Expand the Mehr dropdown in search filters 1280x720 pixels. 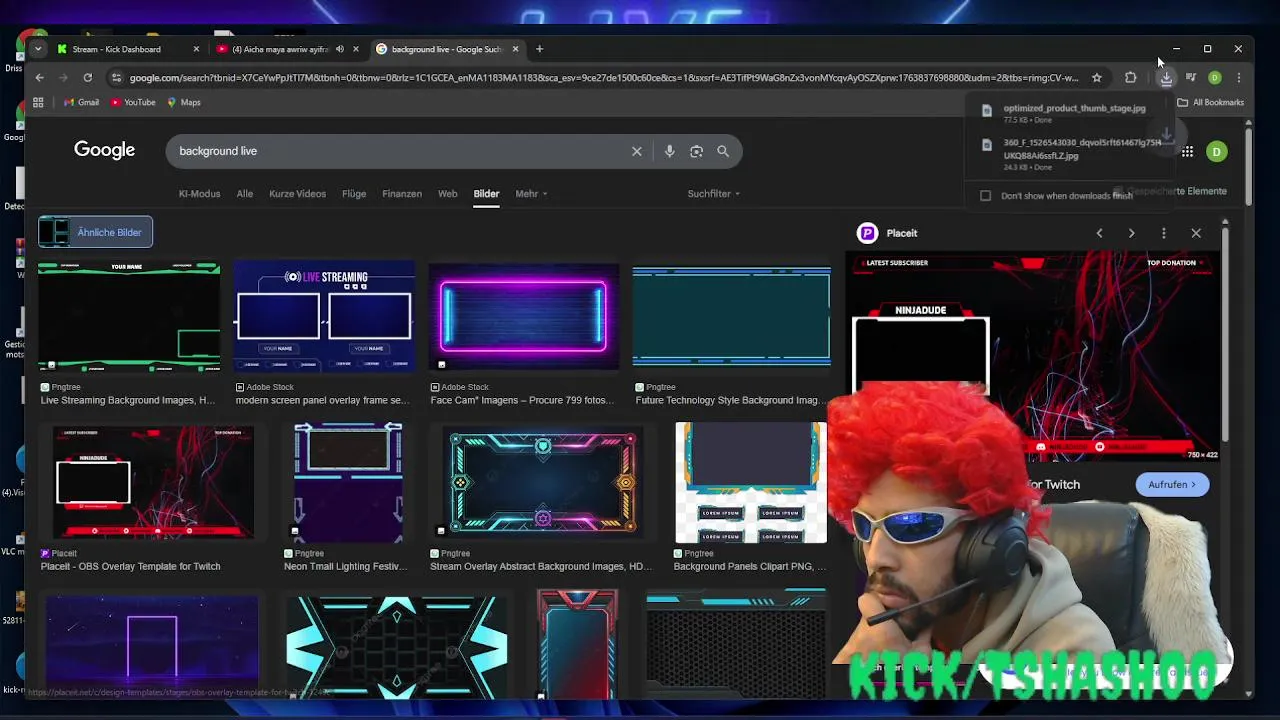point(531,194)
